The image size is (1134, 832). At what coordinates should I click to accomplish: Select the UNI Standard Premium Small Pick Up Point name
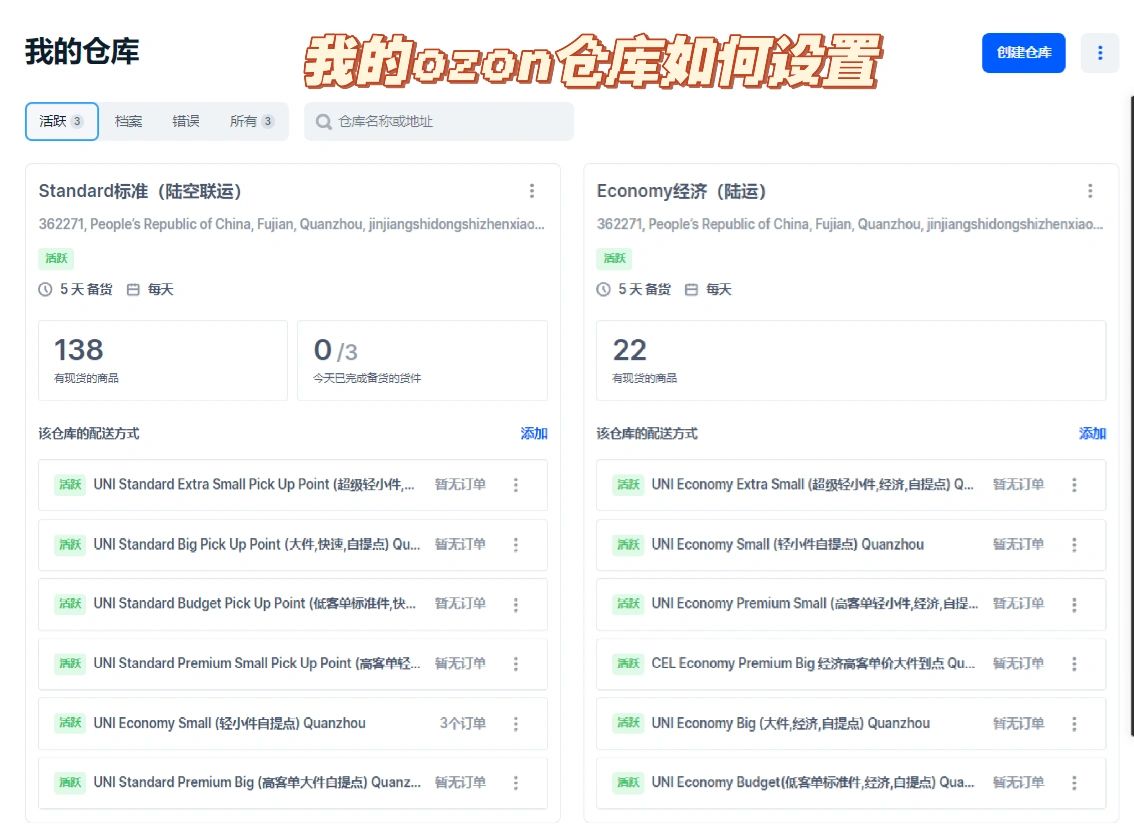[257, 663]
